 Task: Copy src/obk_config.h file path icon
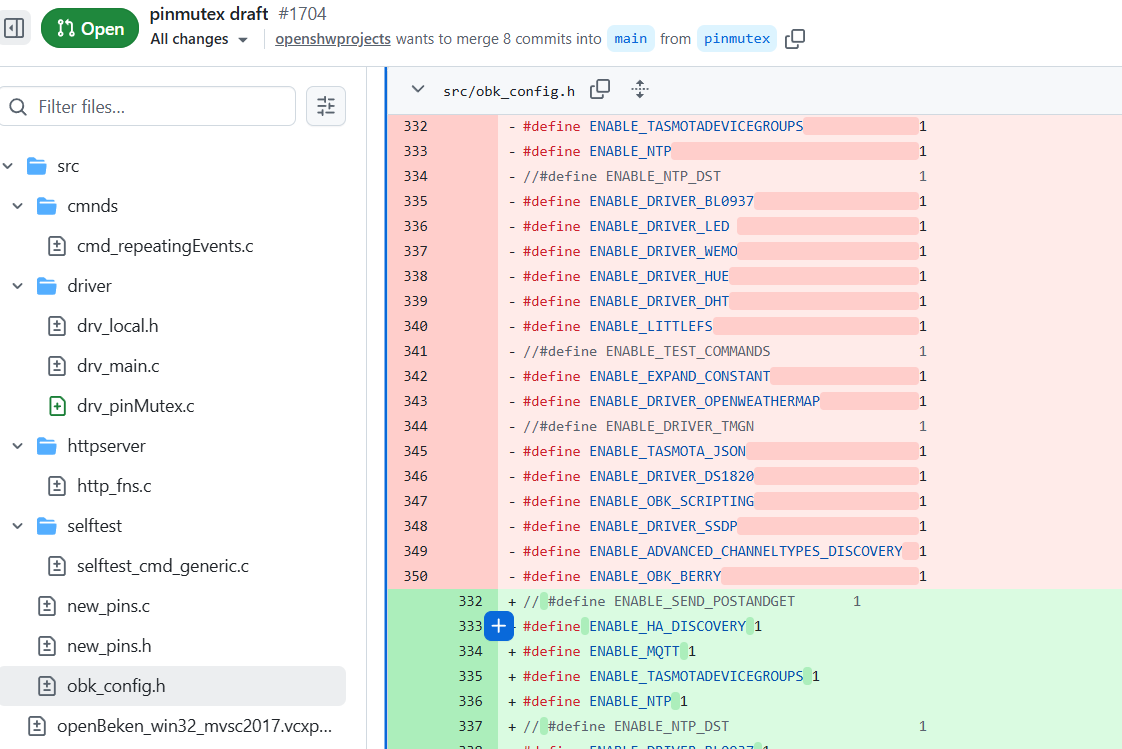click(600, 89)
